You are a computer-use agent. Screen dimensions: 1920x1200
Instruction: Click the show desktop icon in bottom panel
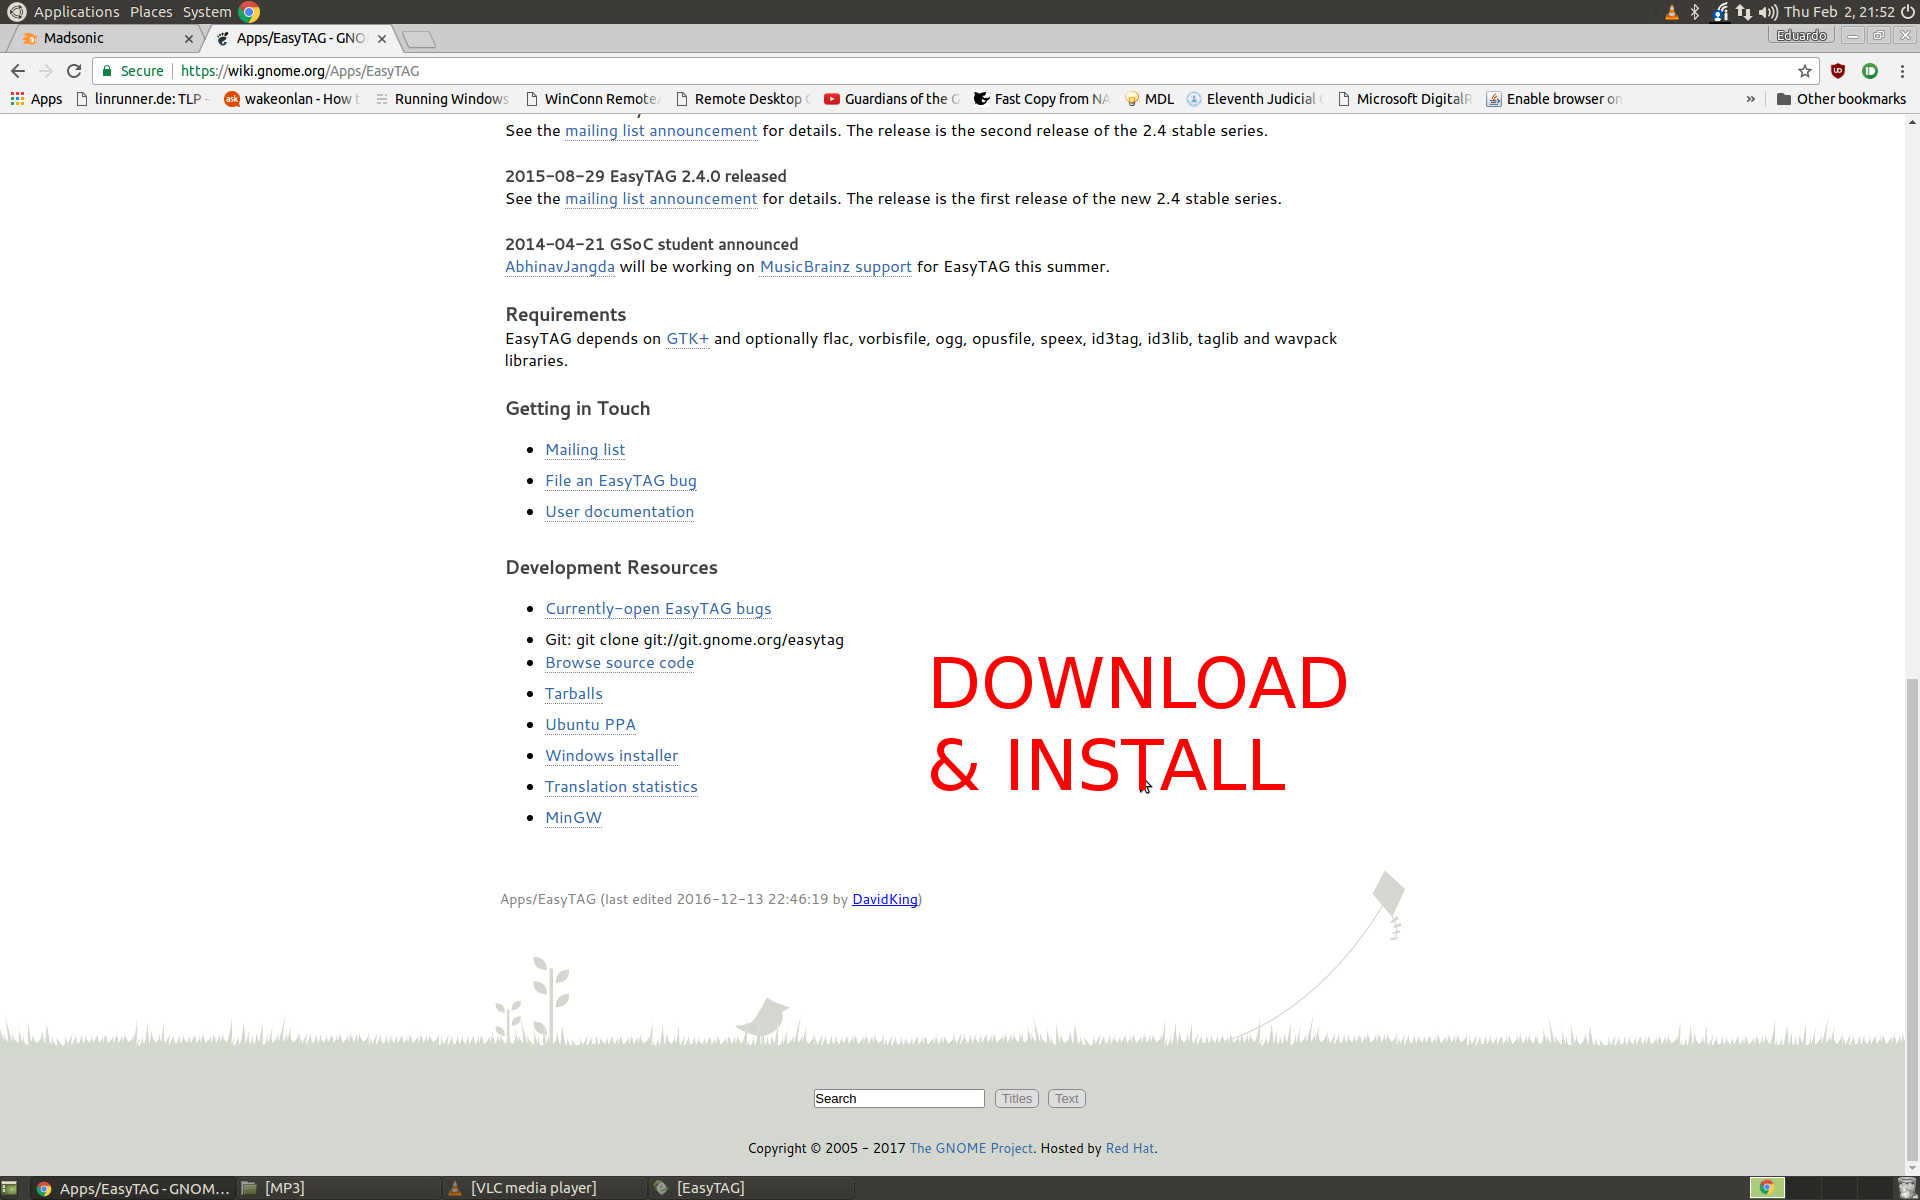(x=9, y=1188)
